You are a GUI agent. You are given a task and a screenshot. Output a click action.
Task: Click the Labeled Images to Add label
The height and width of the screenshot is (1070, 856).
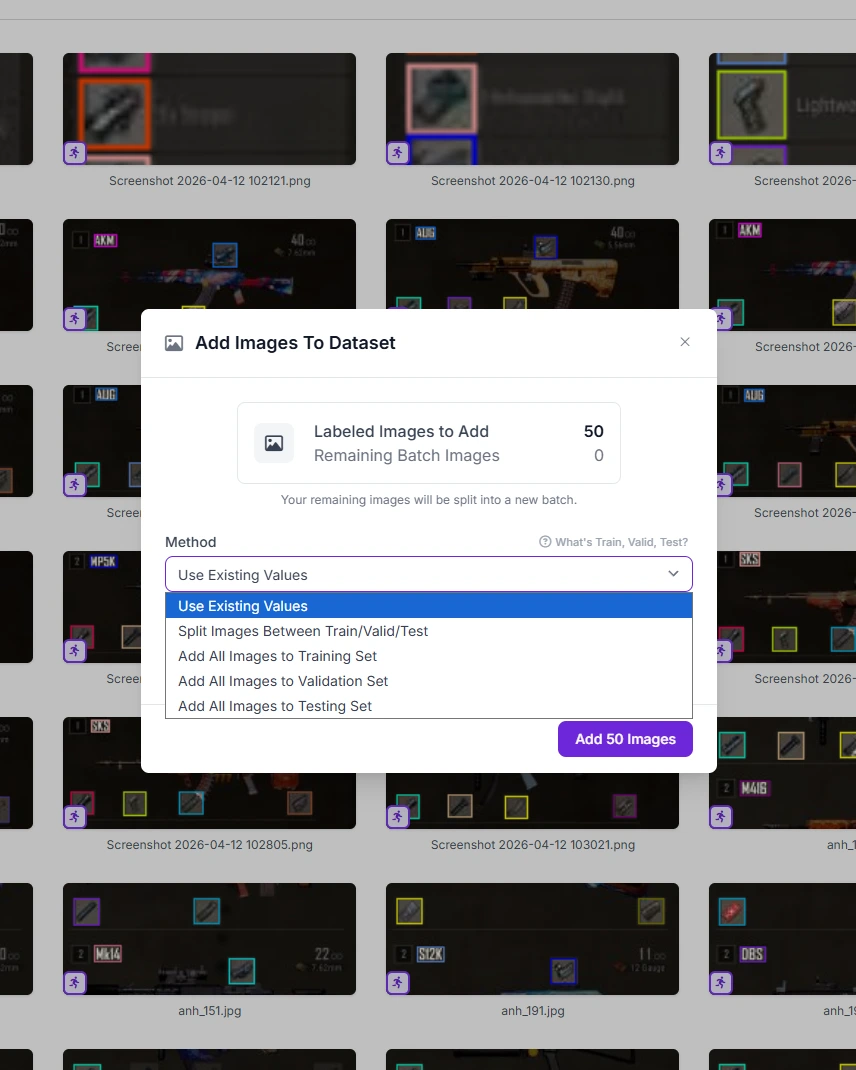point(401,431)
